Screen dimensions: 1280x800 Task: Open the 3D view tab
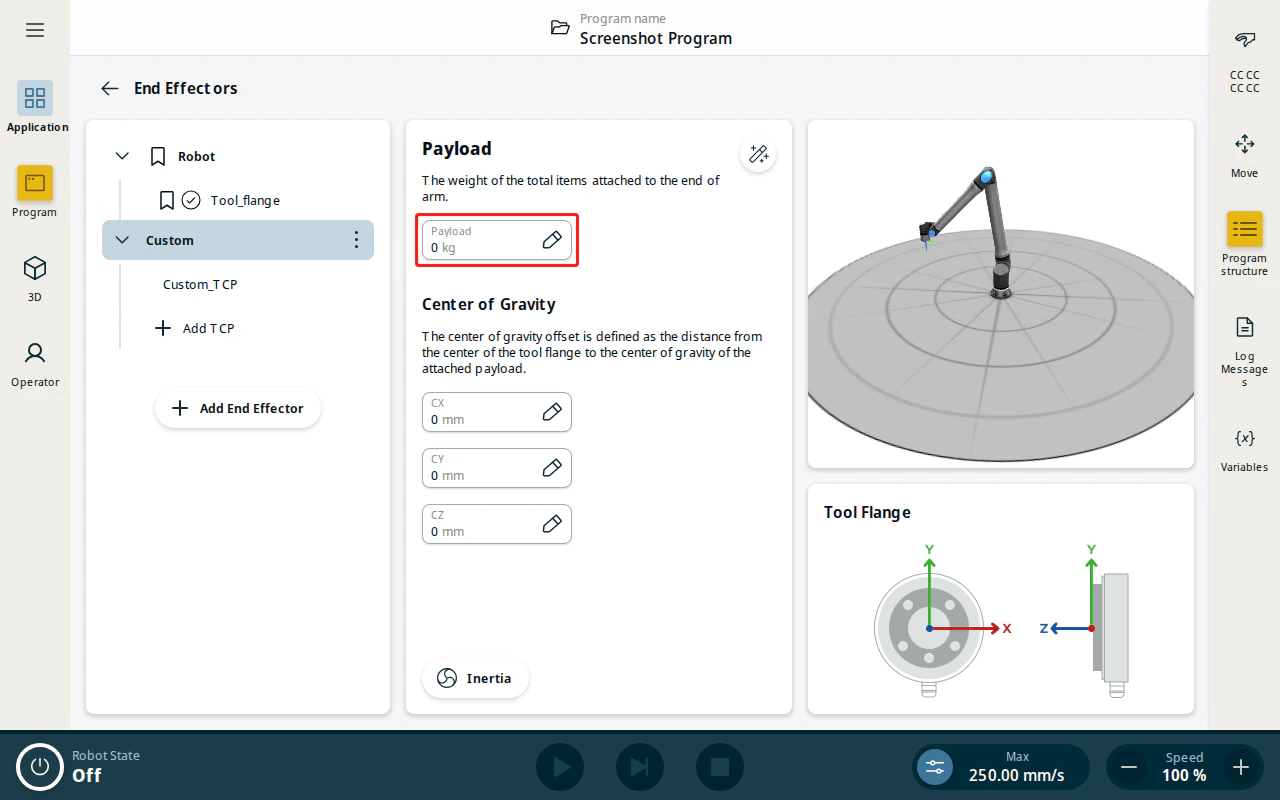click(x=35, y=277)
